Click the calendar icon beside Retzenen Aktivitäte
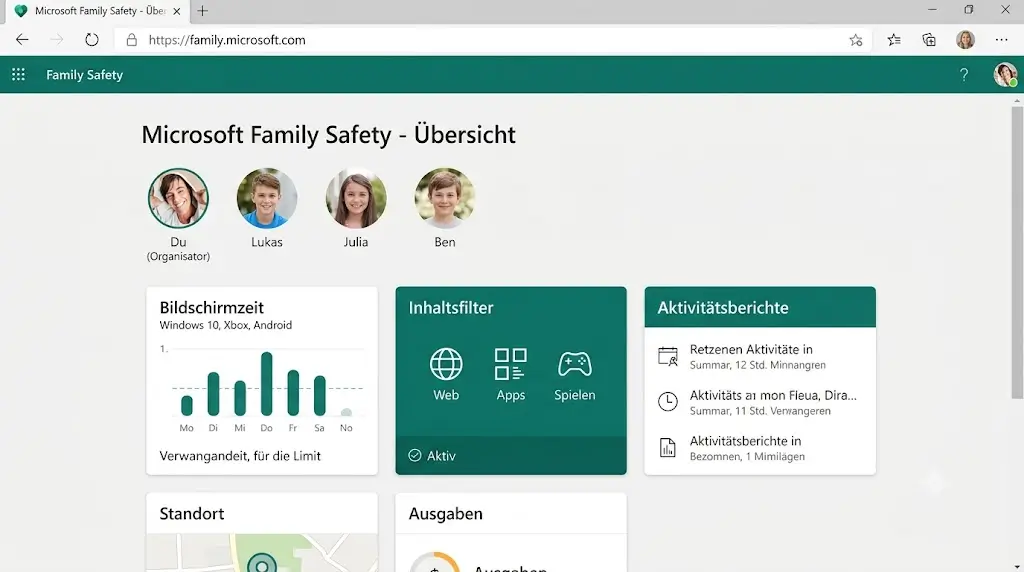This screenshot has height=572, width=1024. click(x=667, y=357)
